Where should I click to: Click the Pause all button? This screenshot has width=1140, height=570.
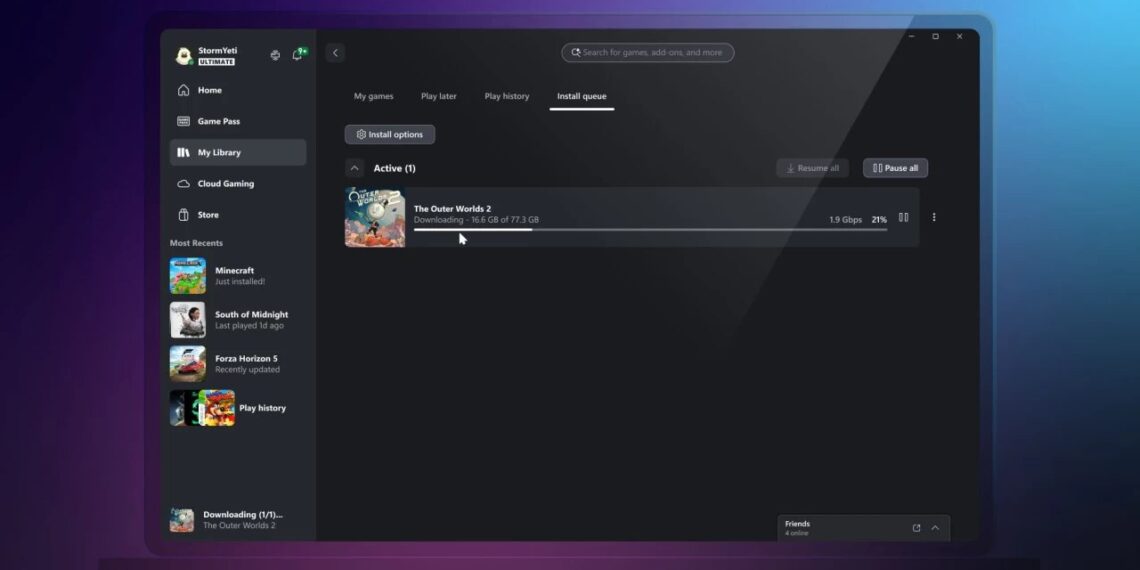[x=895, y=168]
